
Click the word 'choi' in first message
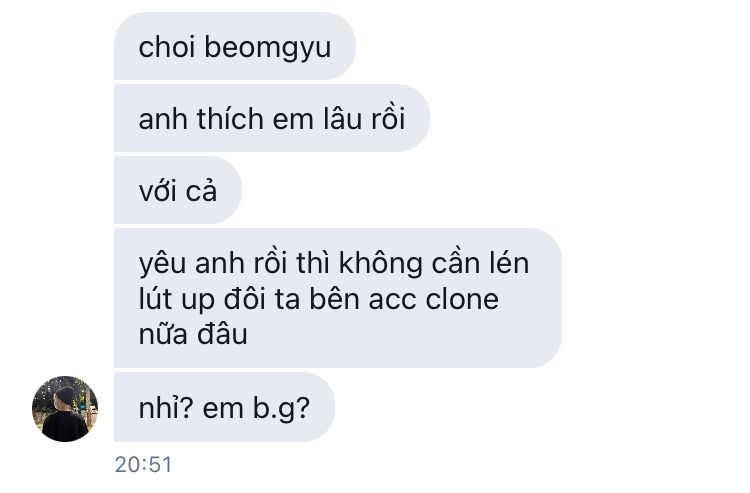click(166, 47)
